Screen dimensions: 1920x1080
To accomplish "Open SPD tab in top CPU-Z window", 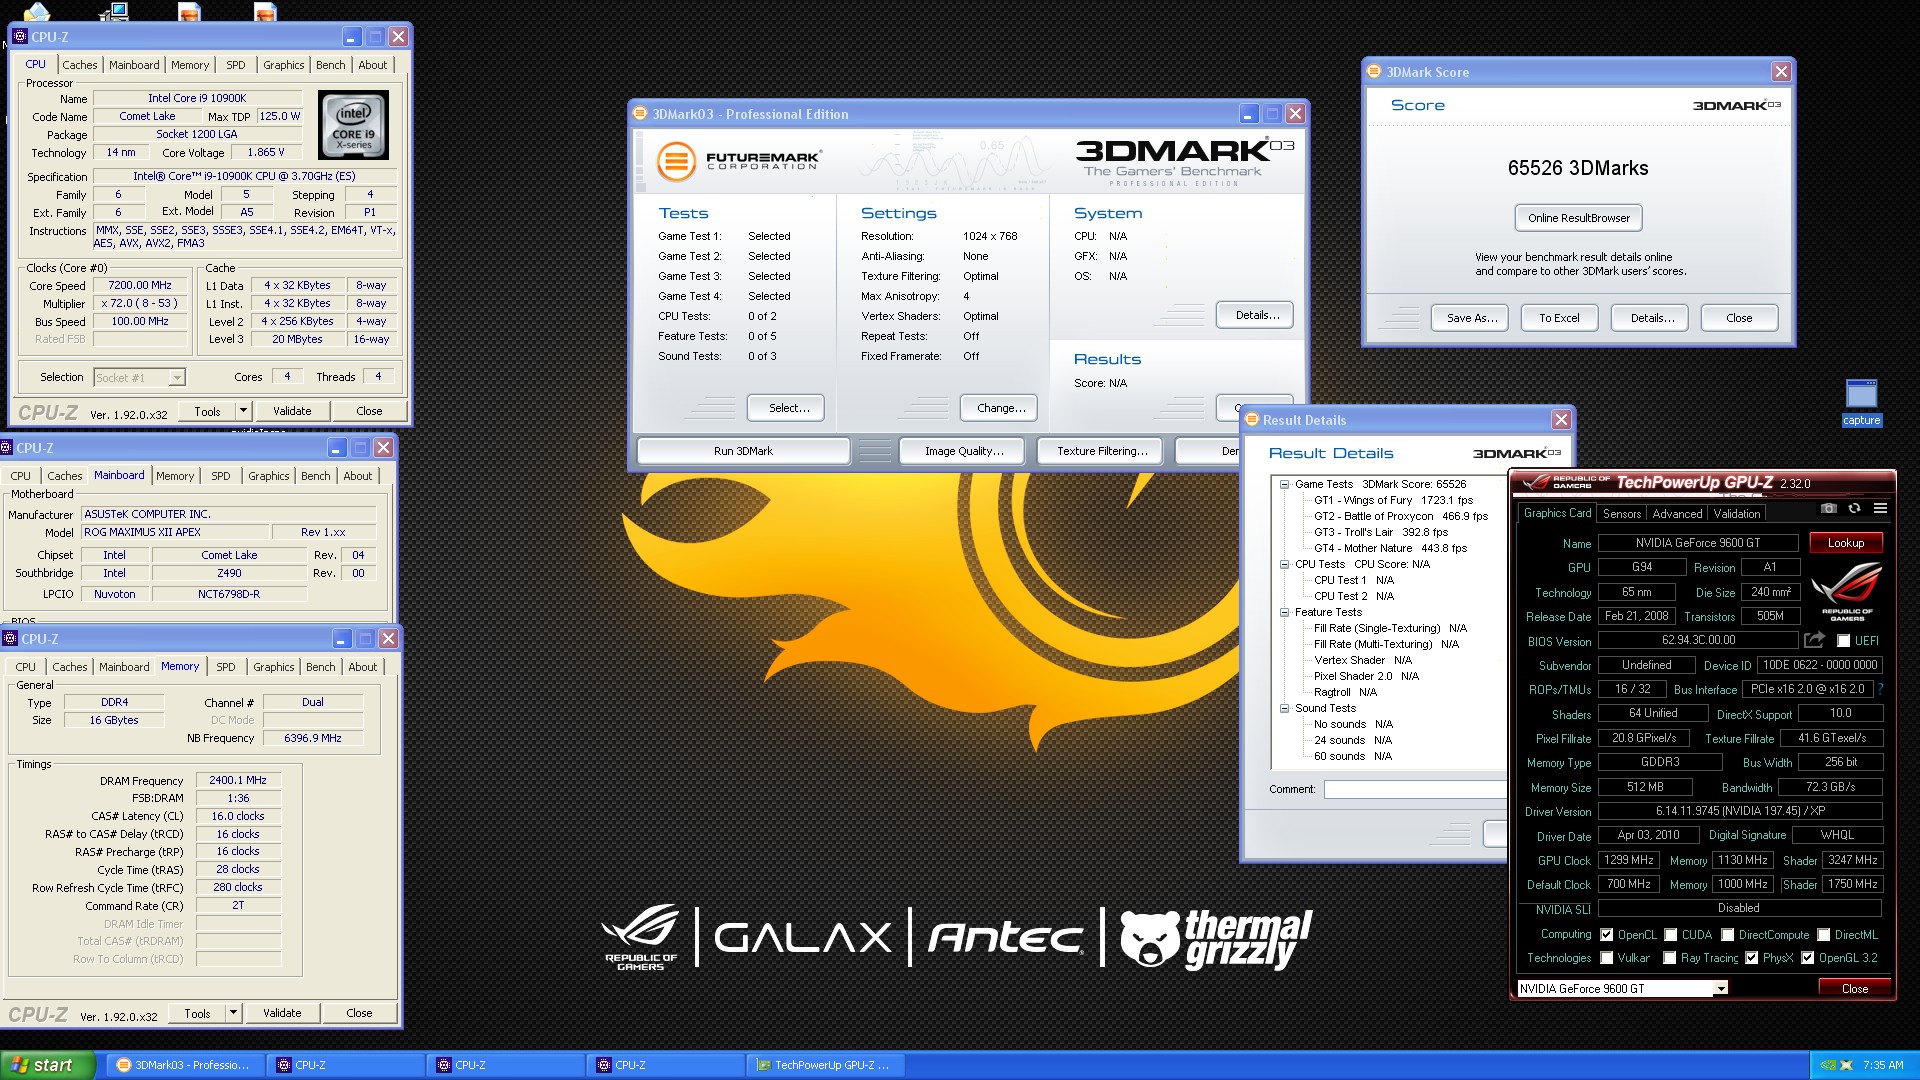I will 235,65.
